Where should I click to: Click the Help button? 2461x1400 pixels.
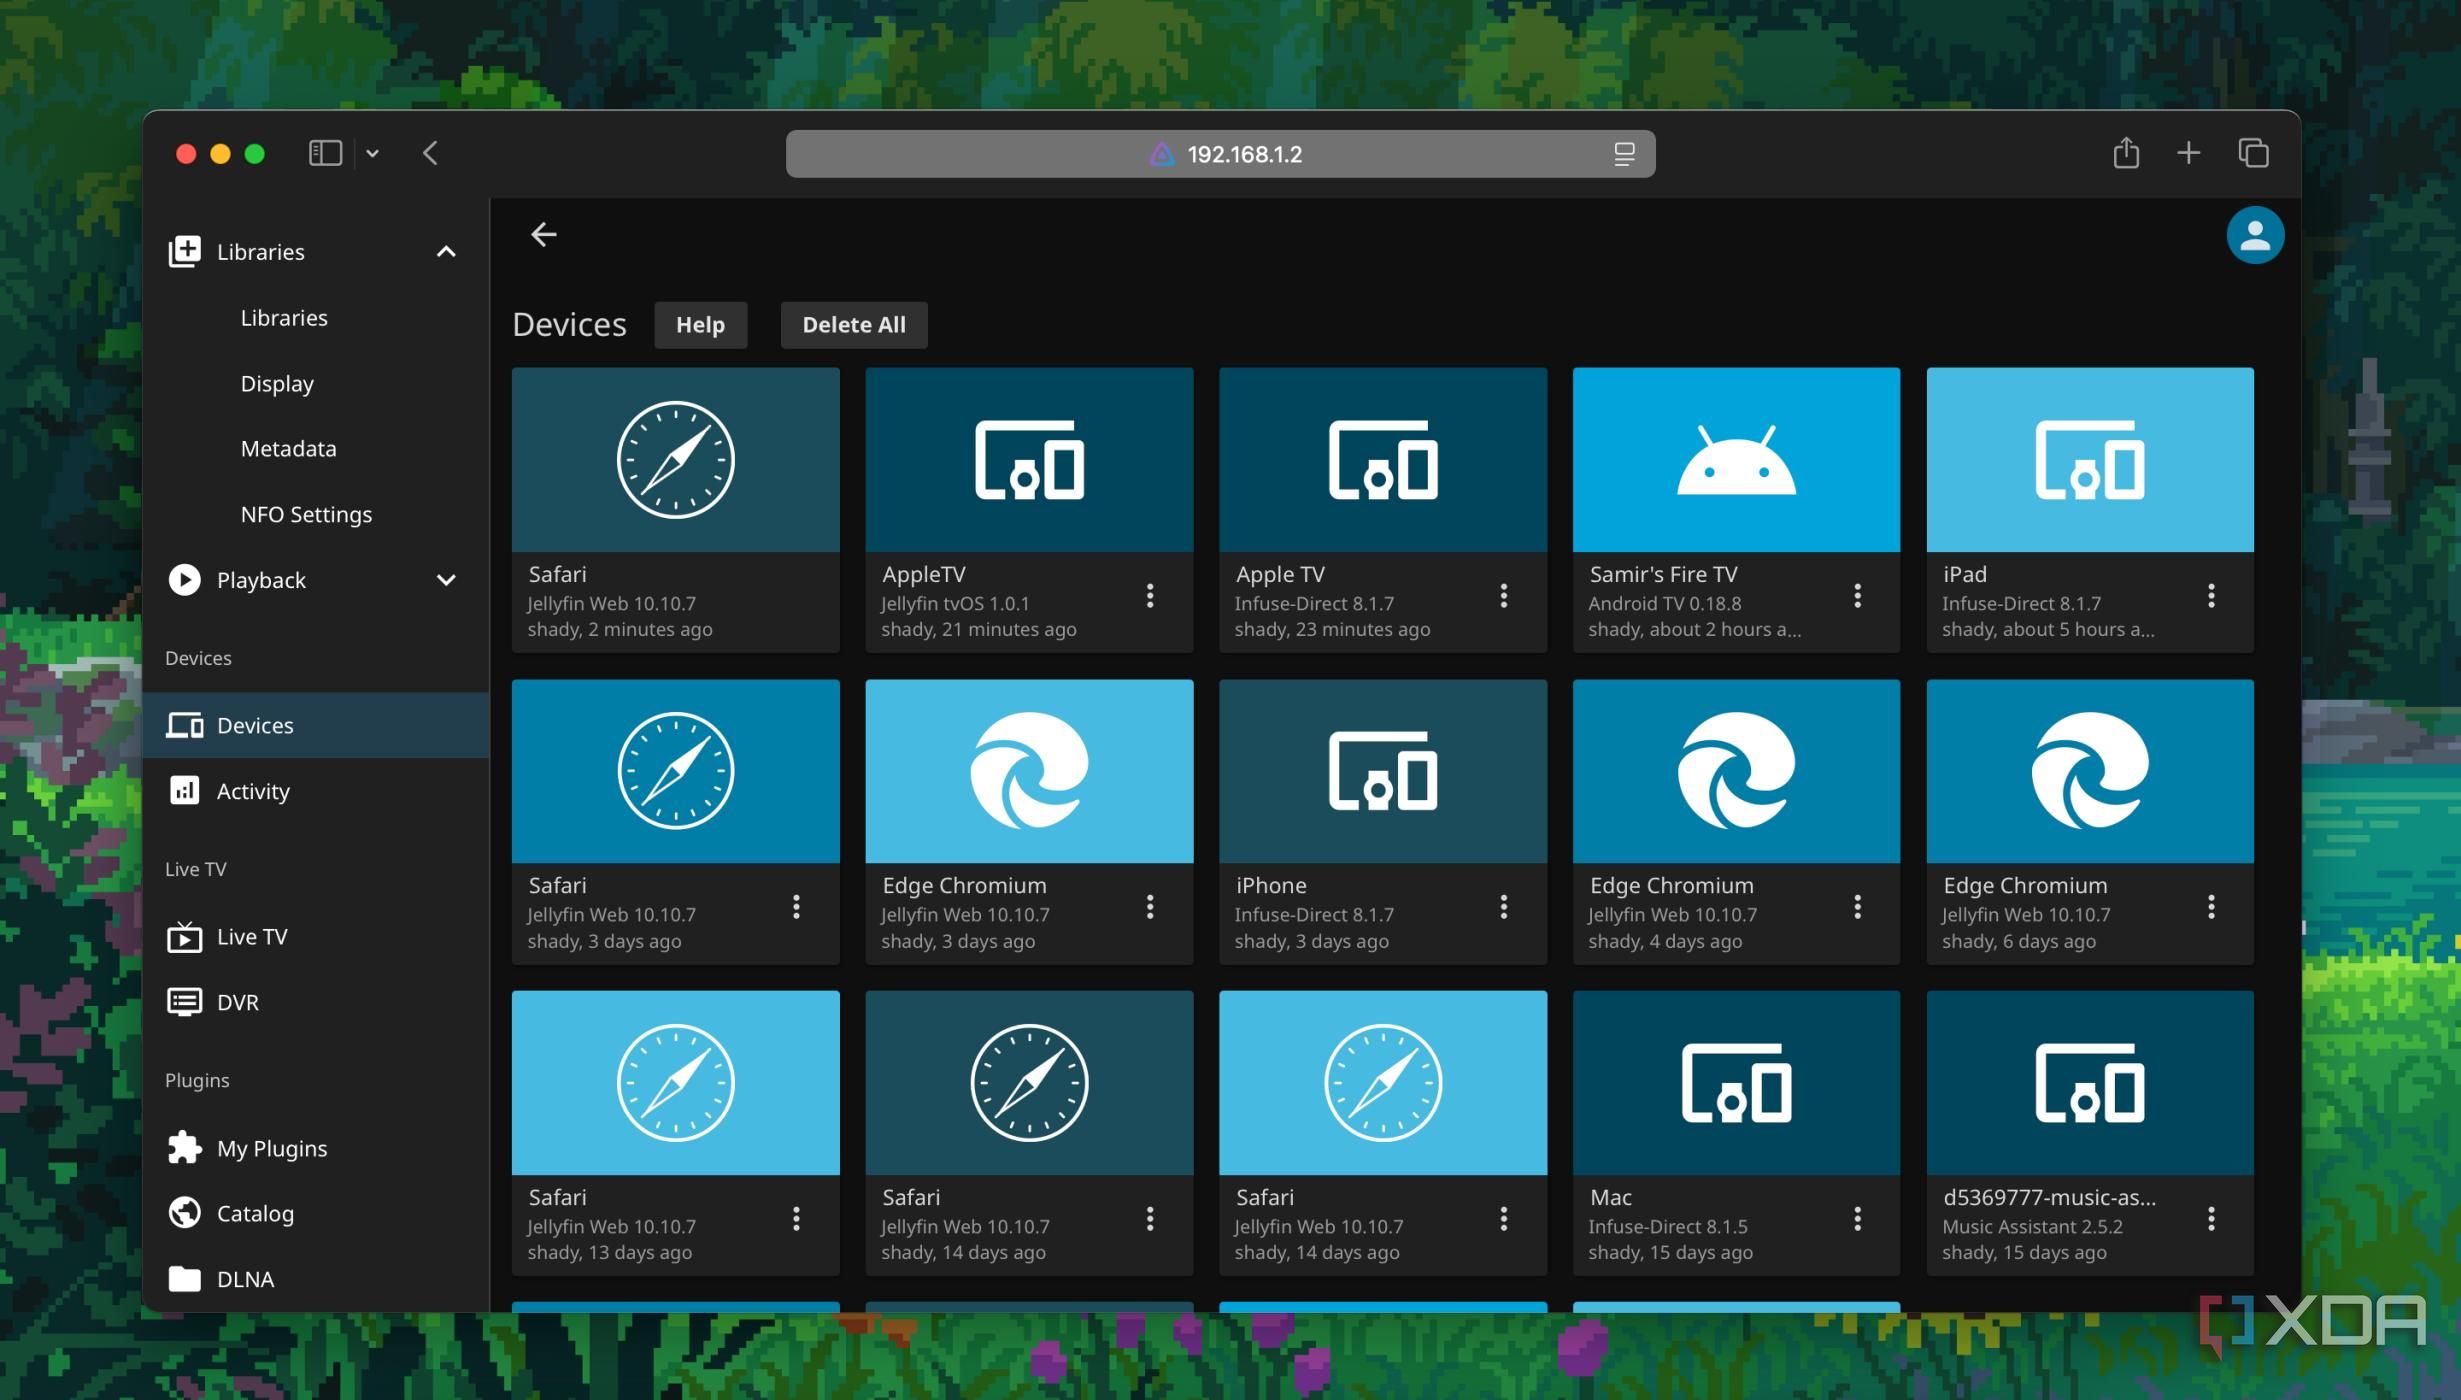[x=700, y=325]
